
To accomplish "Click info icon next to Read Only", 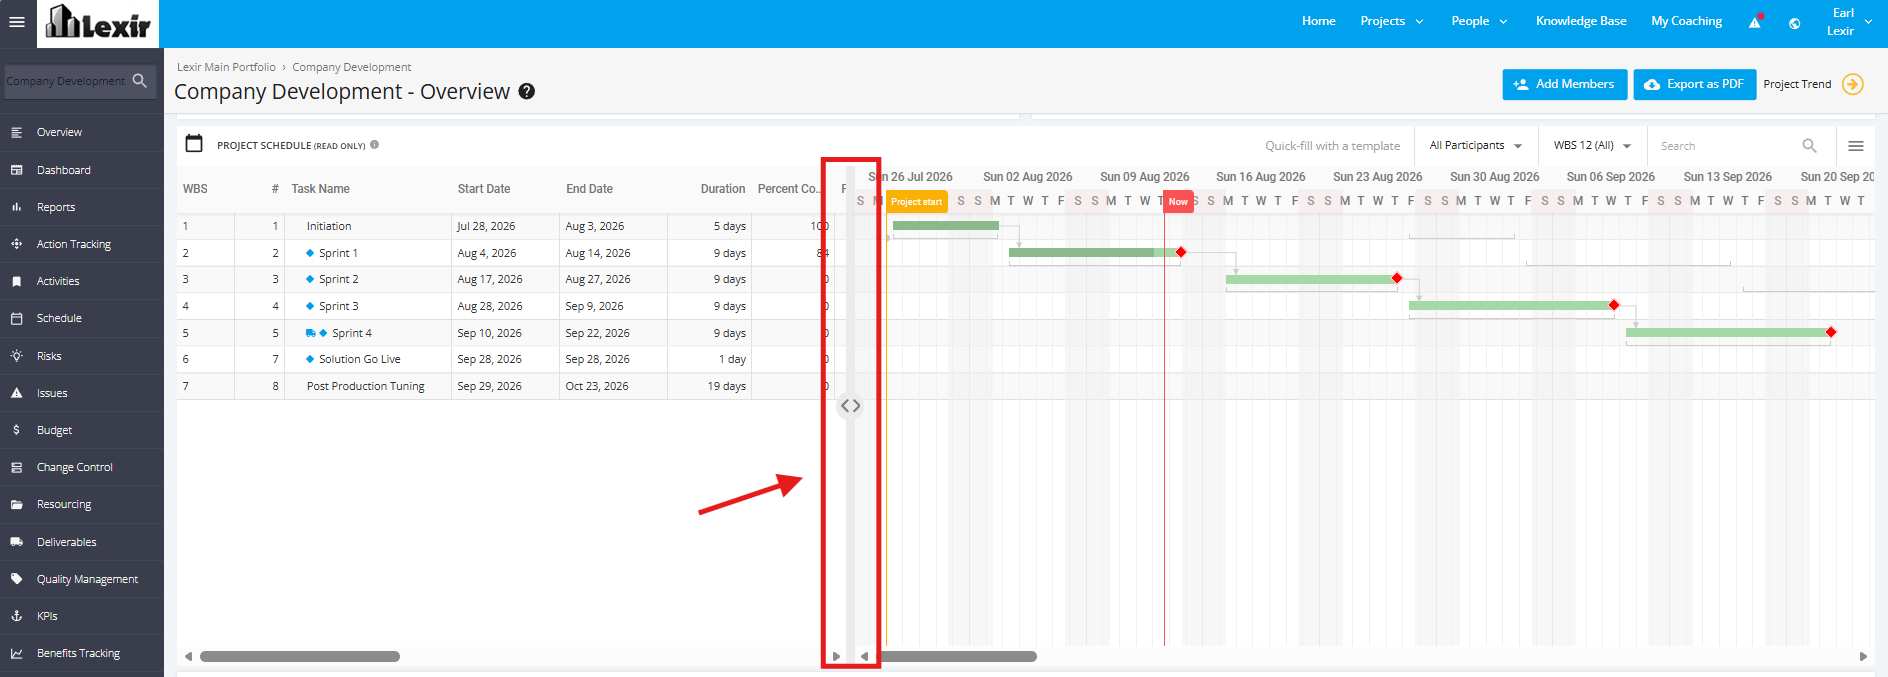I will point(375,144).
